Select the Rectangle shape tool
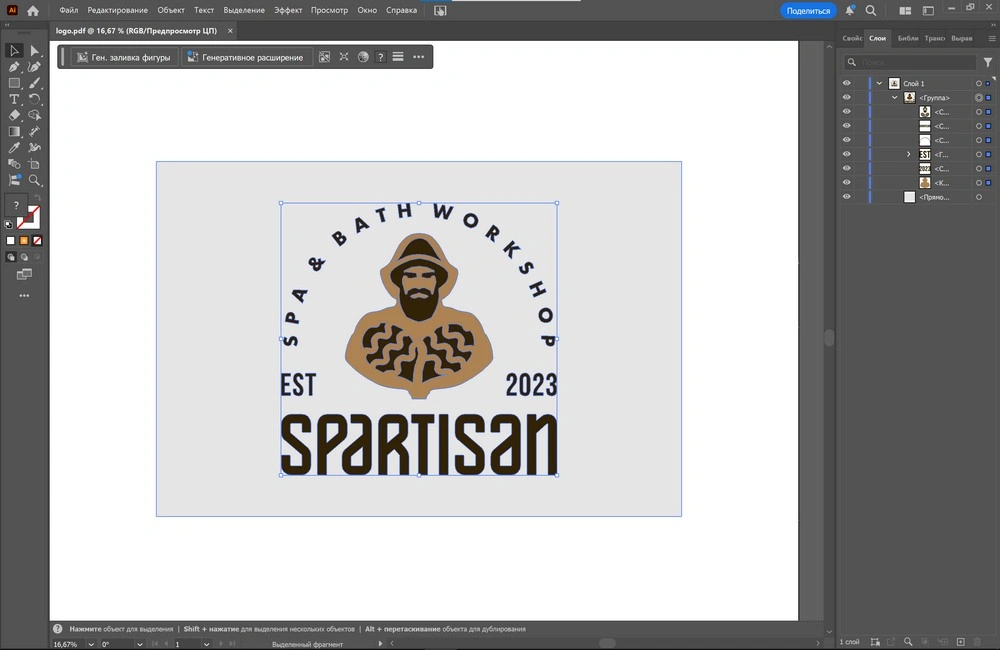This screenshot has height=650, width=1000. coord(15,83)
